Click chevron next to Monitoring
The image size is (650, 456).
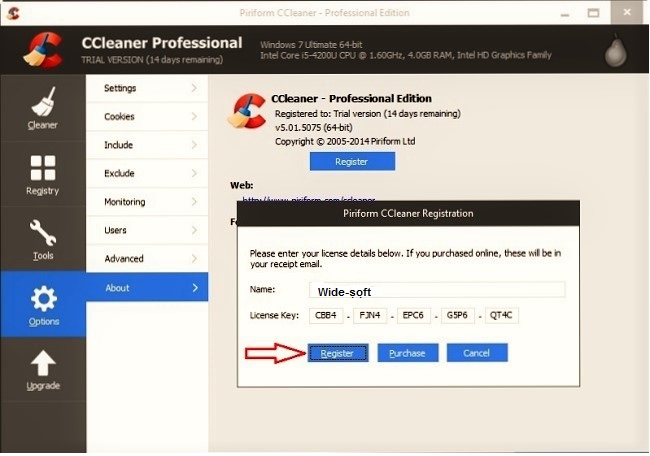194,202
